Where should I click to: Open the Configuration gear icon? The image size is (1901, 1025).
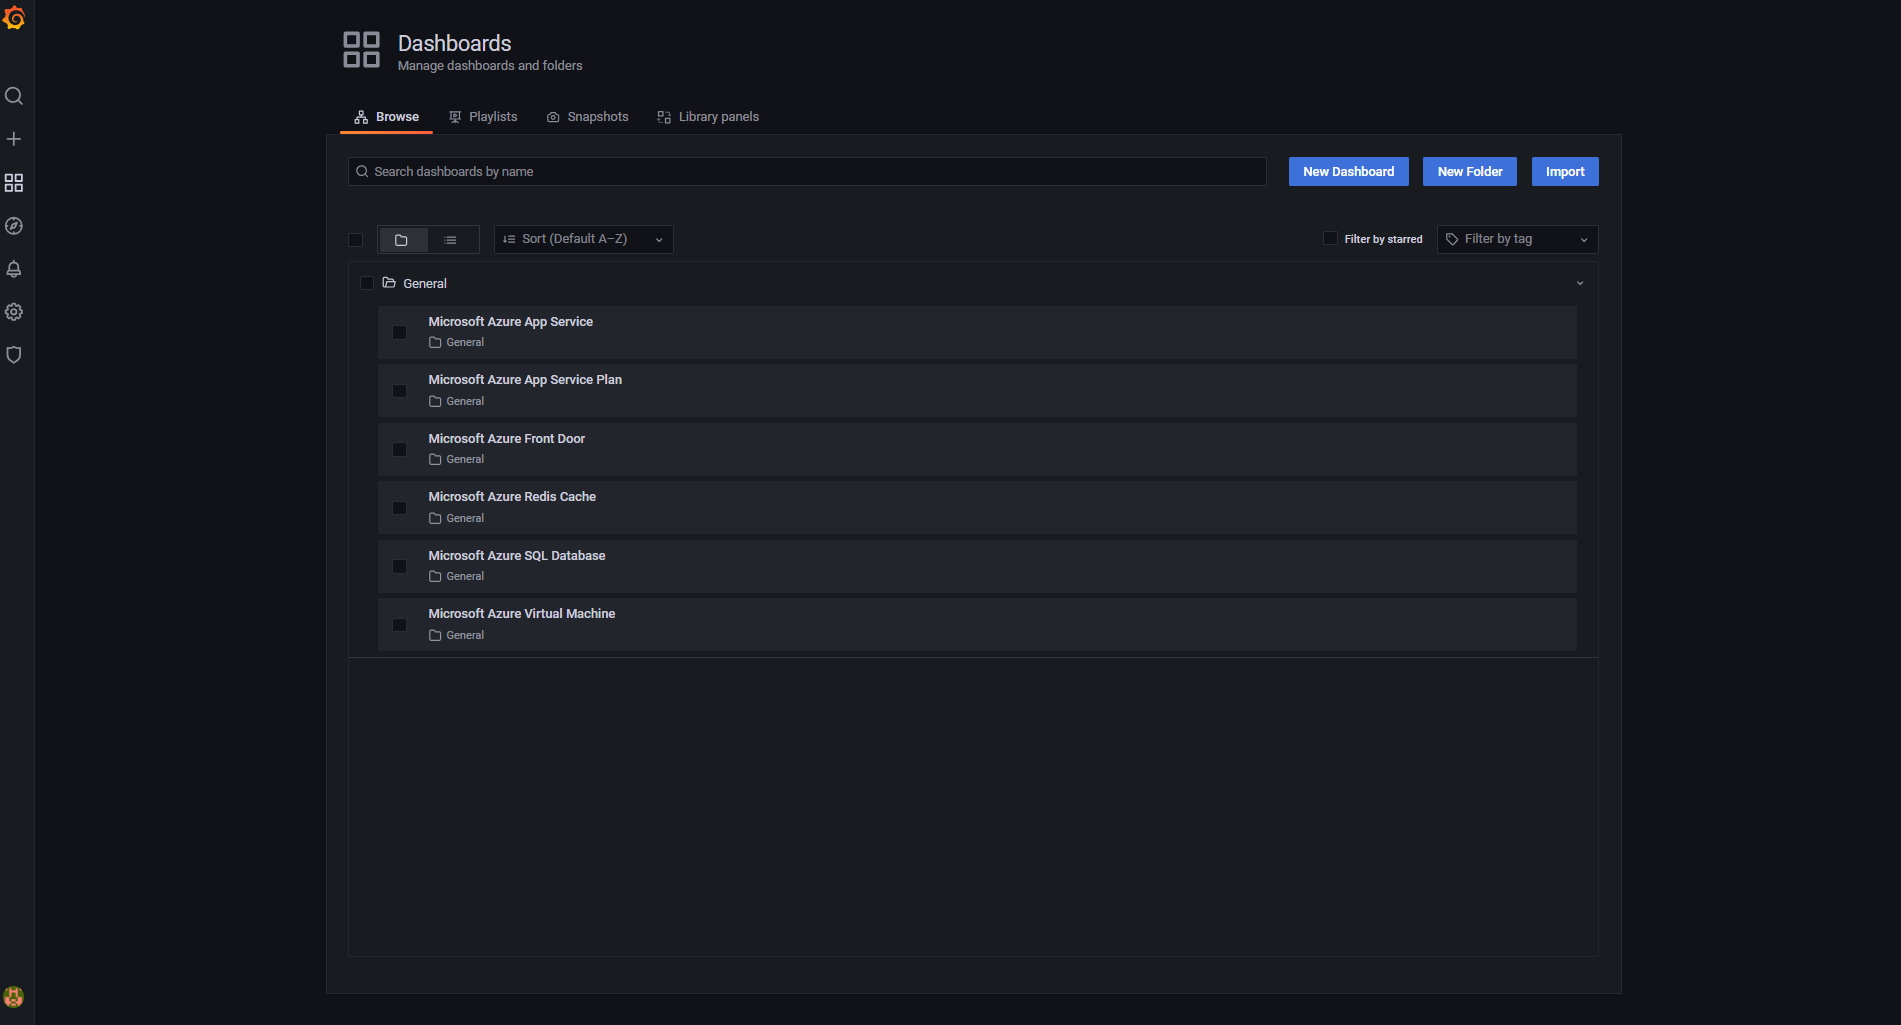pyautogui.click(x=14, y=312)
